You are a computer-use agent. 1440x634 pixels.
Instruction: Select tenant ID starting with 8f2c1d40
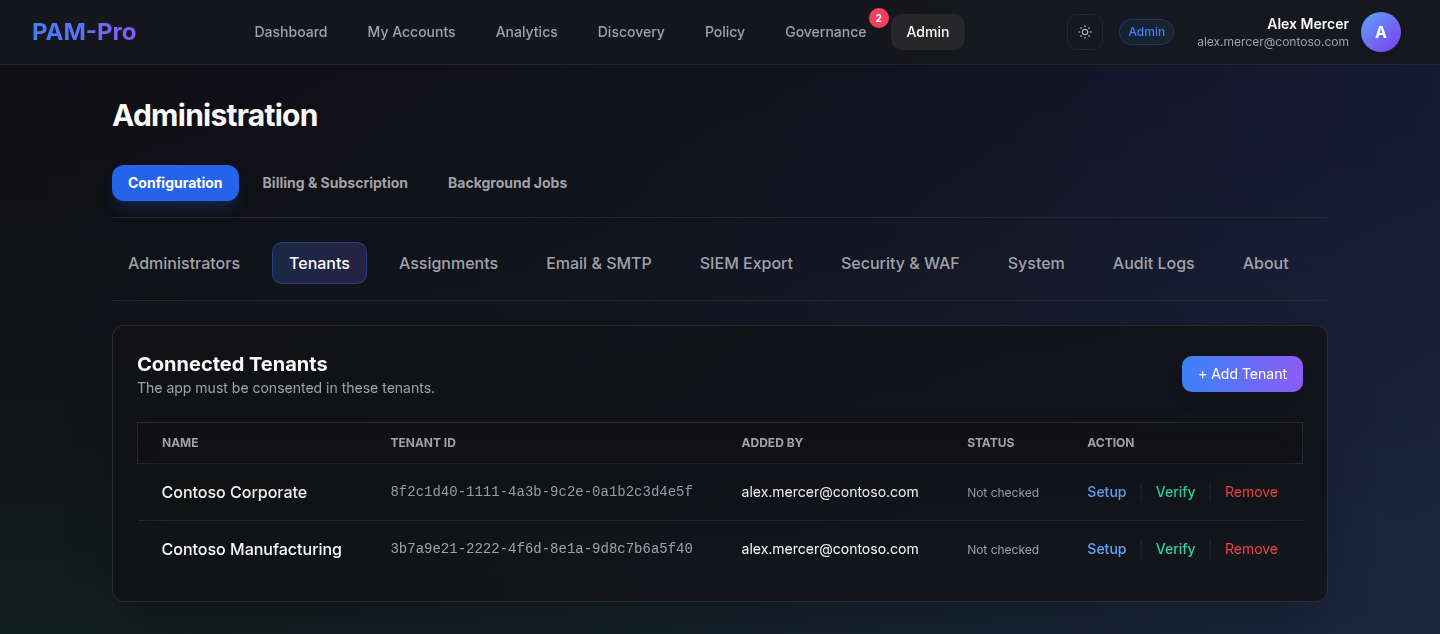pos(542,492)
